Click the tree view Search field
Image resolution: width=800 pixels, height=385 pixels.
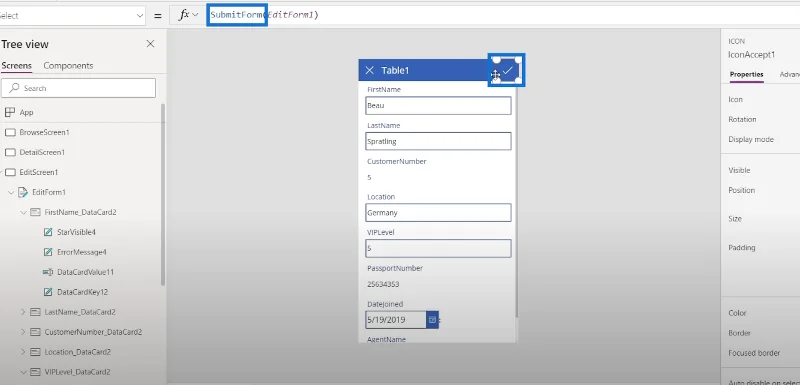click(x=79, y=88)
